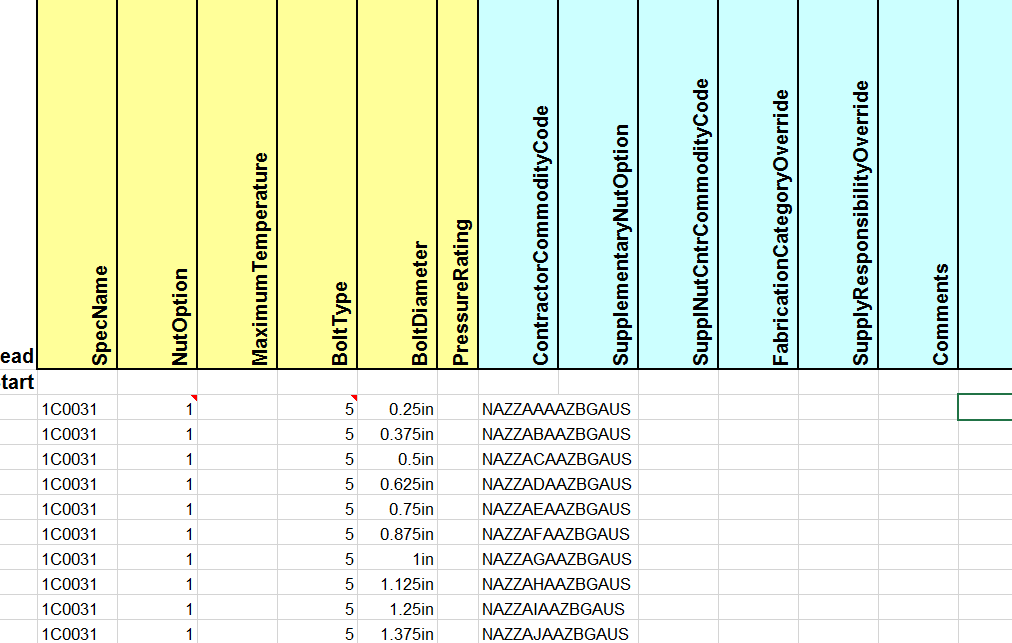Select SpecName 1C0031 in the 1in row
1012x643 pixels.
(77, 559)
